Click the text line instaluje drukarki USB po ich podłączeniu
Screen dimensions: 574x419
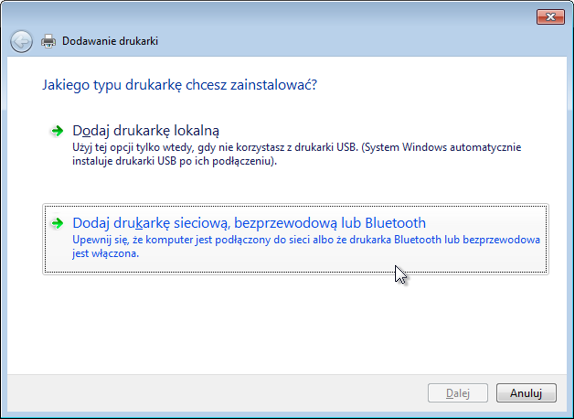point(175,161)
